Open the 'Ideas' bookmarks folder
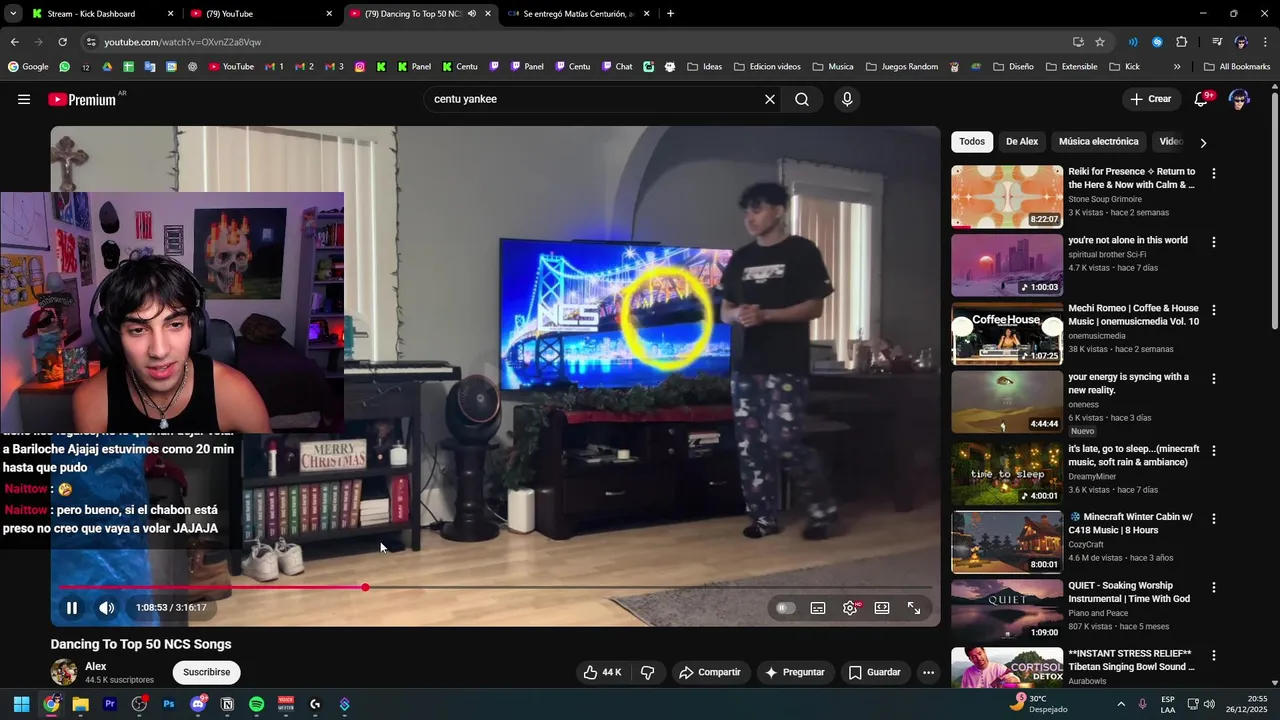Image resolution: width=1280 pixels, height=720 pixels. (x=704, y=67)
